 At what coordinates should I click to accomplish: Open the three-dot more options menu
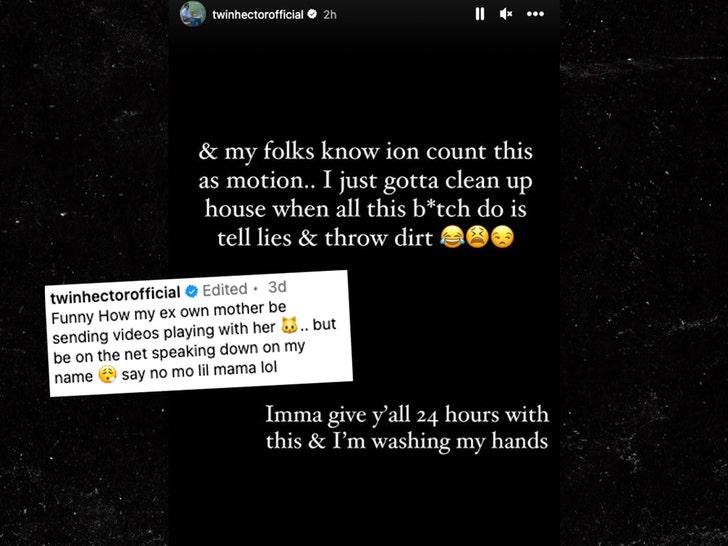pyautogui.click(x=535, y=14)
